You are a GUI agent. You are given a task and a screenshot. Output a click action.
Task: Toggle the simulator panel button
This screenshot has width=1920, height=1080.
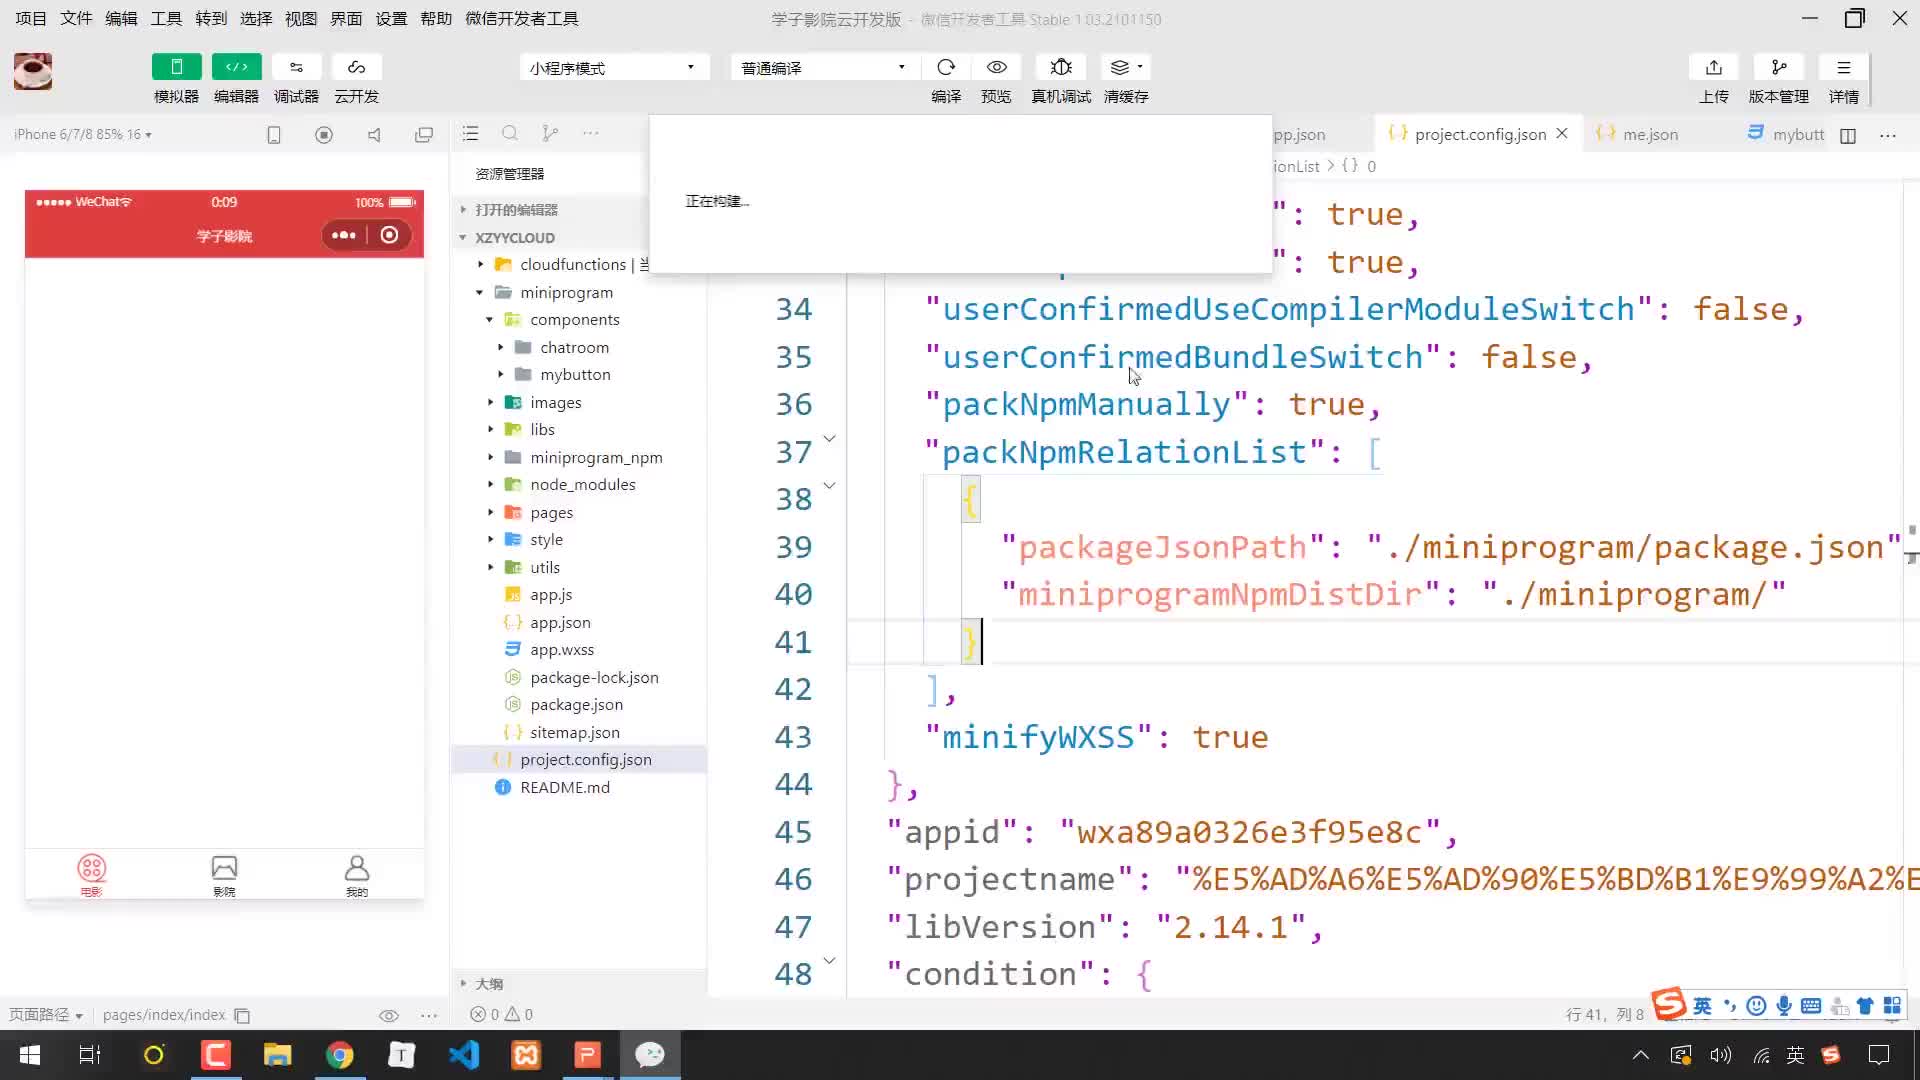[176, 67]
